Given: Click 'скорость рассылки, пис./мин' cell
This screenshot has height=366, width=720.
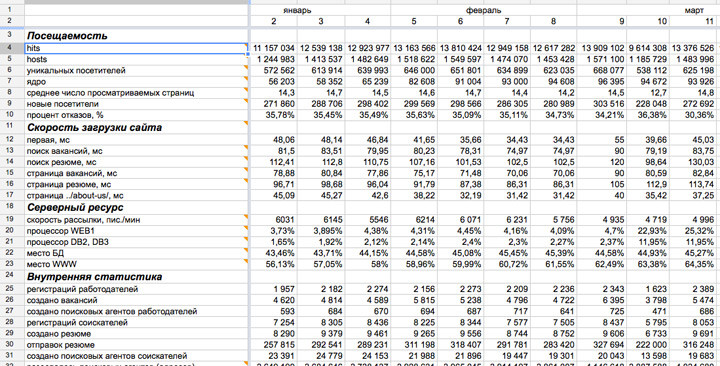Looking at the screenshot, I should click(x=136, y=220).
